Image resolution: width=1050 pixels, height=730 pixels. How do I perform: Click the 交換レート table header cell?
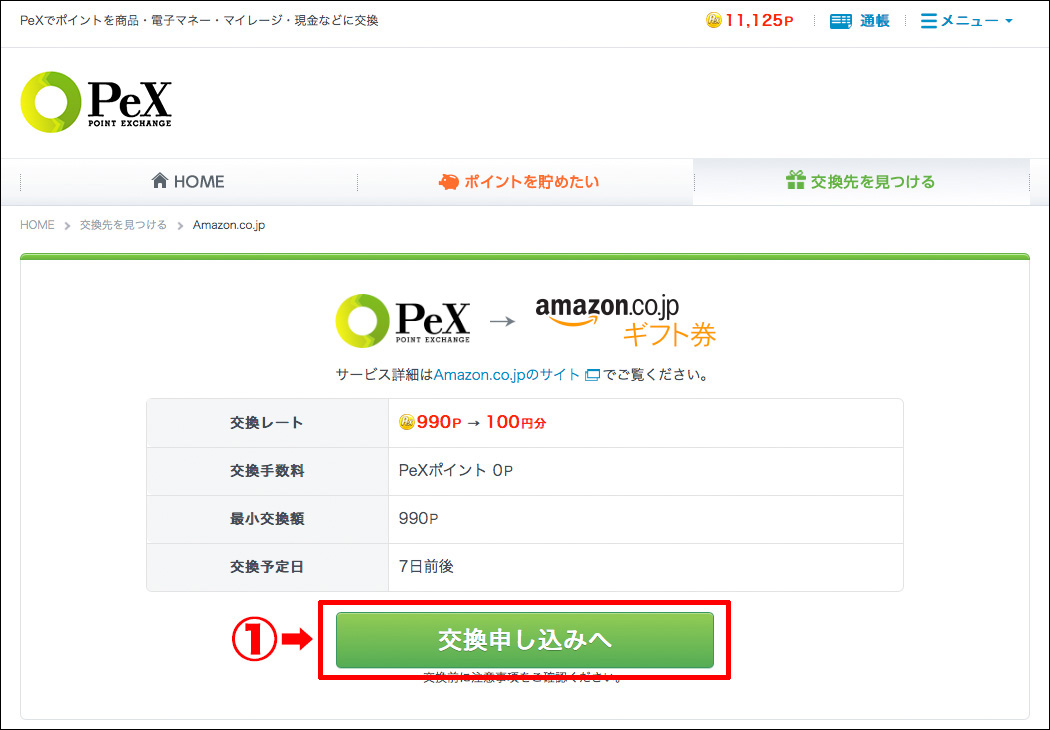pyautogui.click(x=267, y=423)
